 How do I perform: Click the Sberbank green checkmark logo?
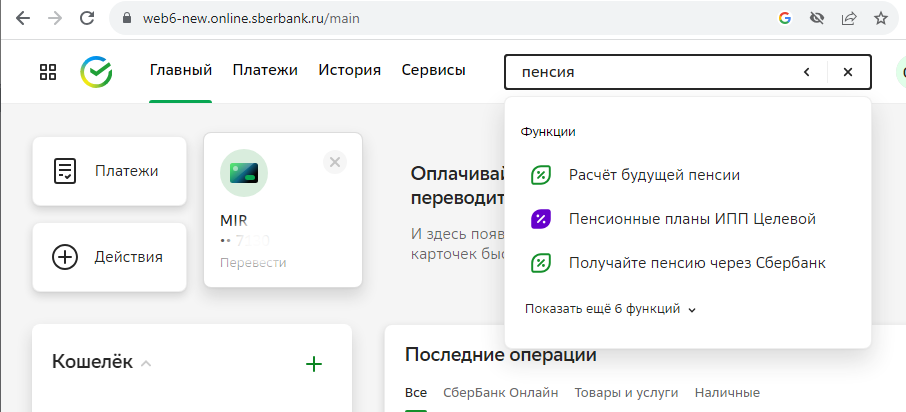96,72
